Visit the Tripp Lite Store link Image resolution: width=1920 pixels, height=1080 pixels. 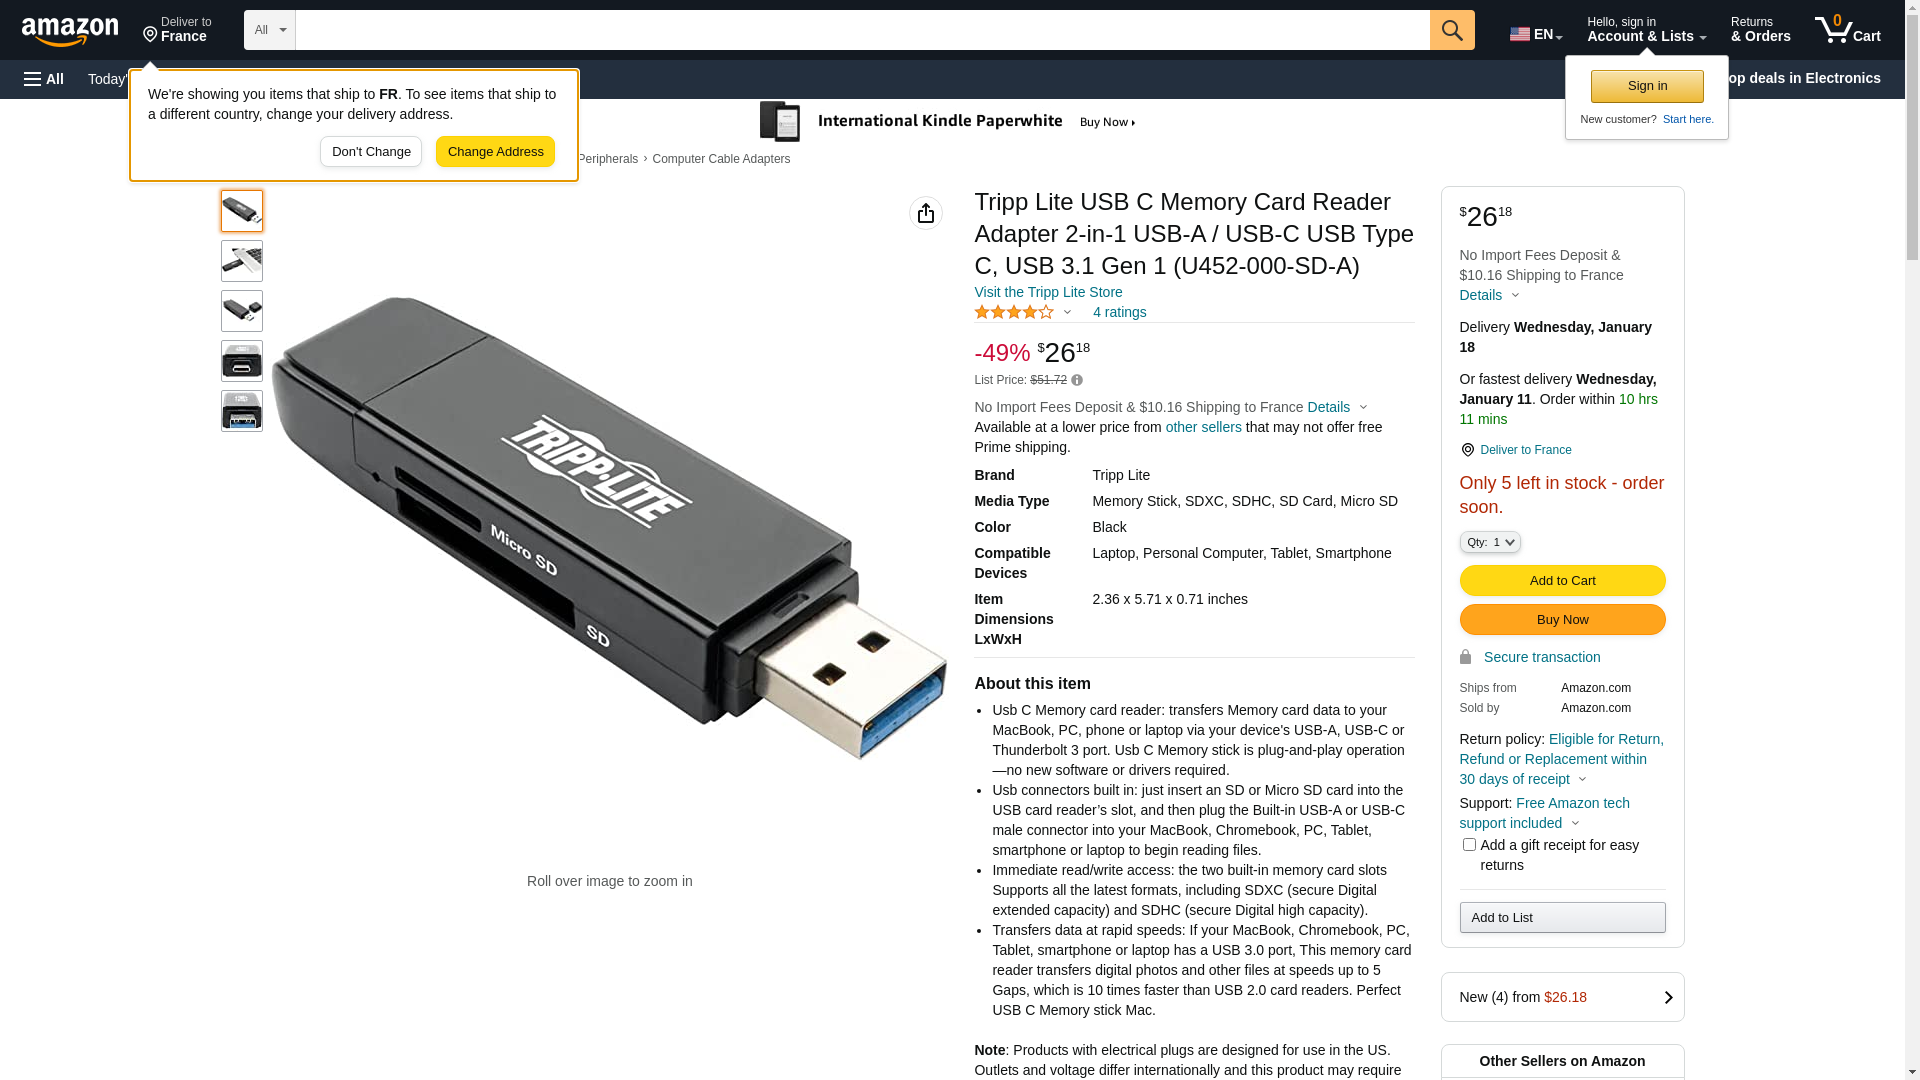click(x=1048, y=292)
